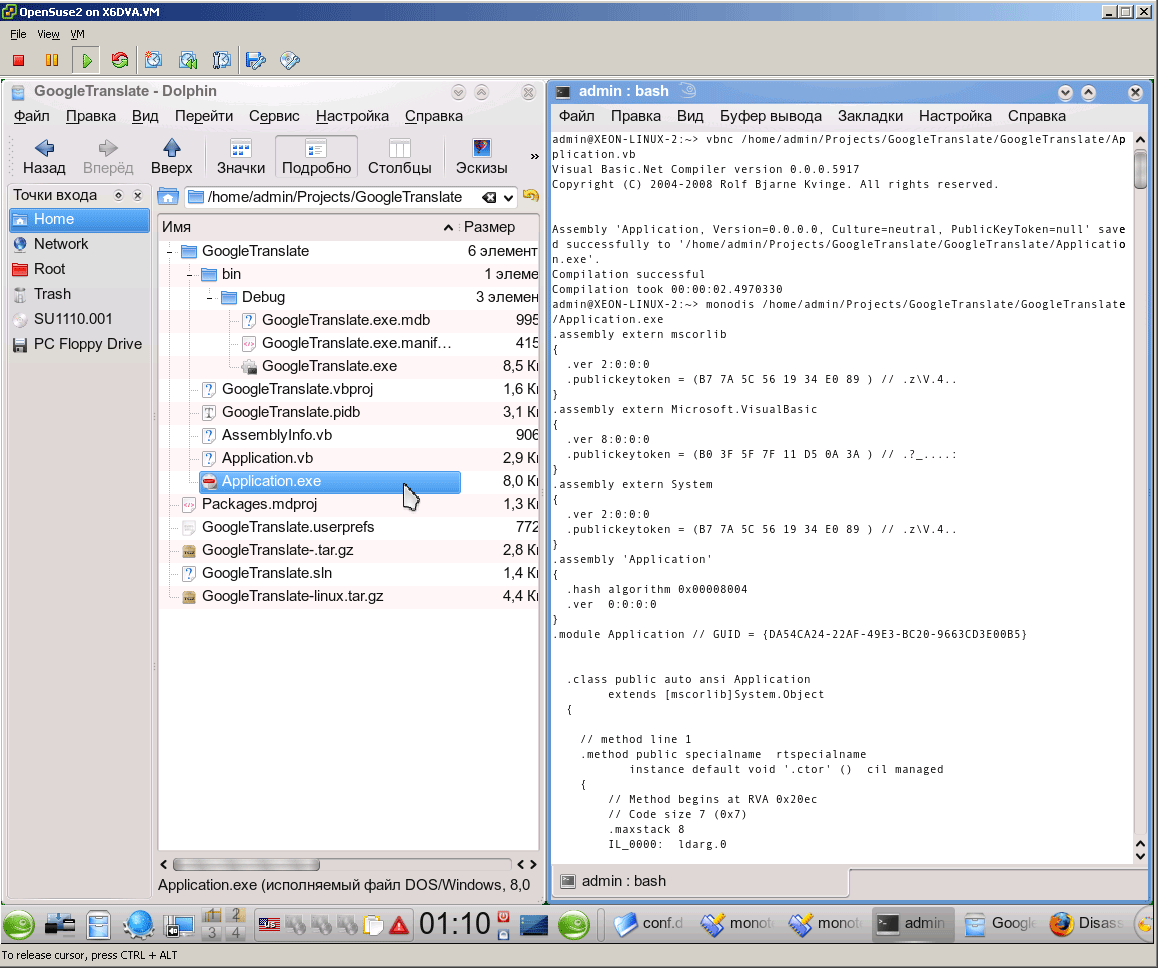Select Application.exe file

(330, 481)
